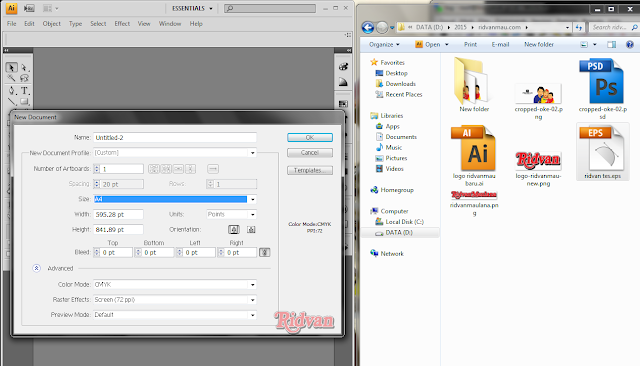The width and height of the screenshot is (640, 366).
Task: Click Cancel in New Document dialog
Action: pyautogui.click(x=310, y=153)
